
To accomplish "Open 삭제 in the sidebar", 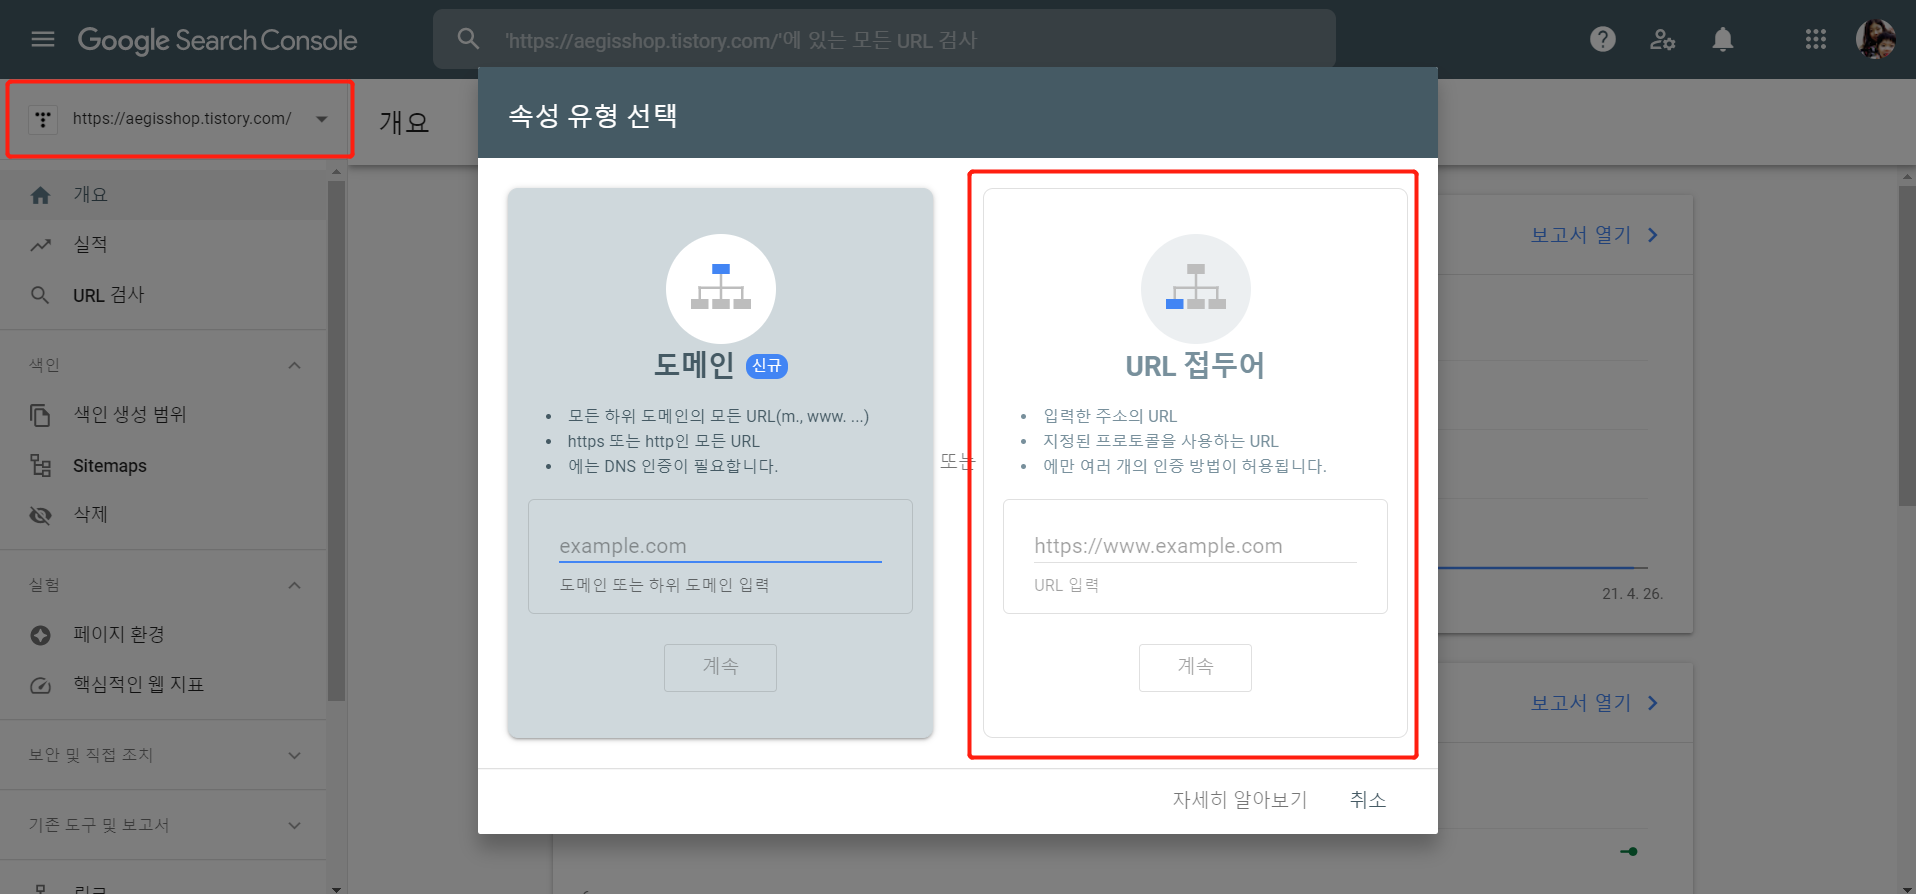I will click(164, 515).
